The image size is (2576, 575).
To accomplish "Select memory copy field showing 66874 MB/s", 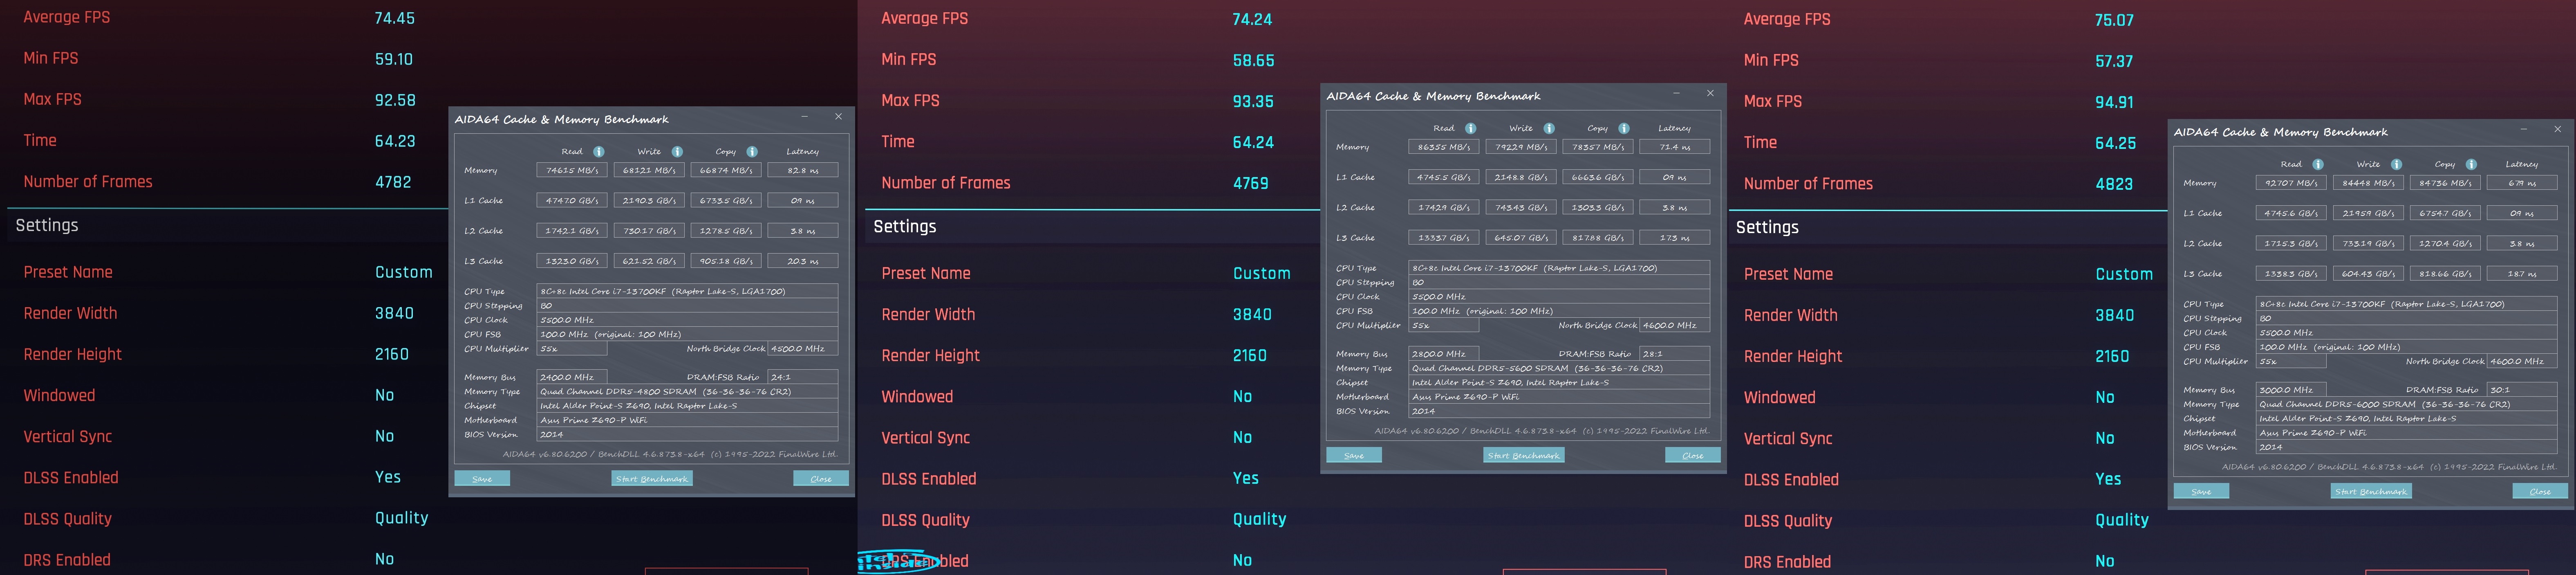I will pyautogui.click(x=726, y=170).
